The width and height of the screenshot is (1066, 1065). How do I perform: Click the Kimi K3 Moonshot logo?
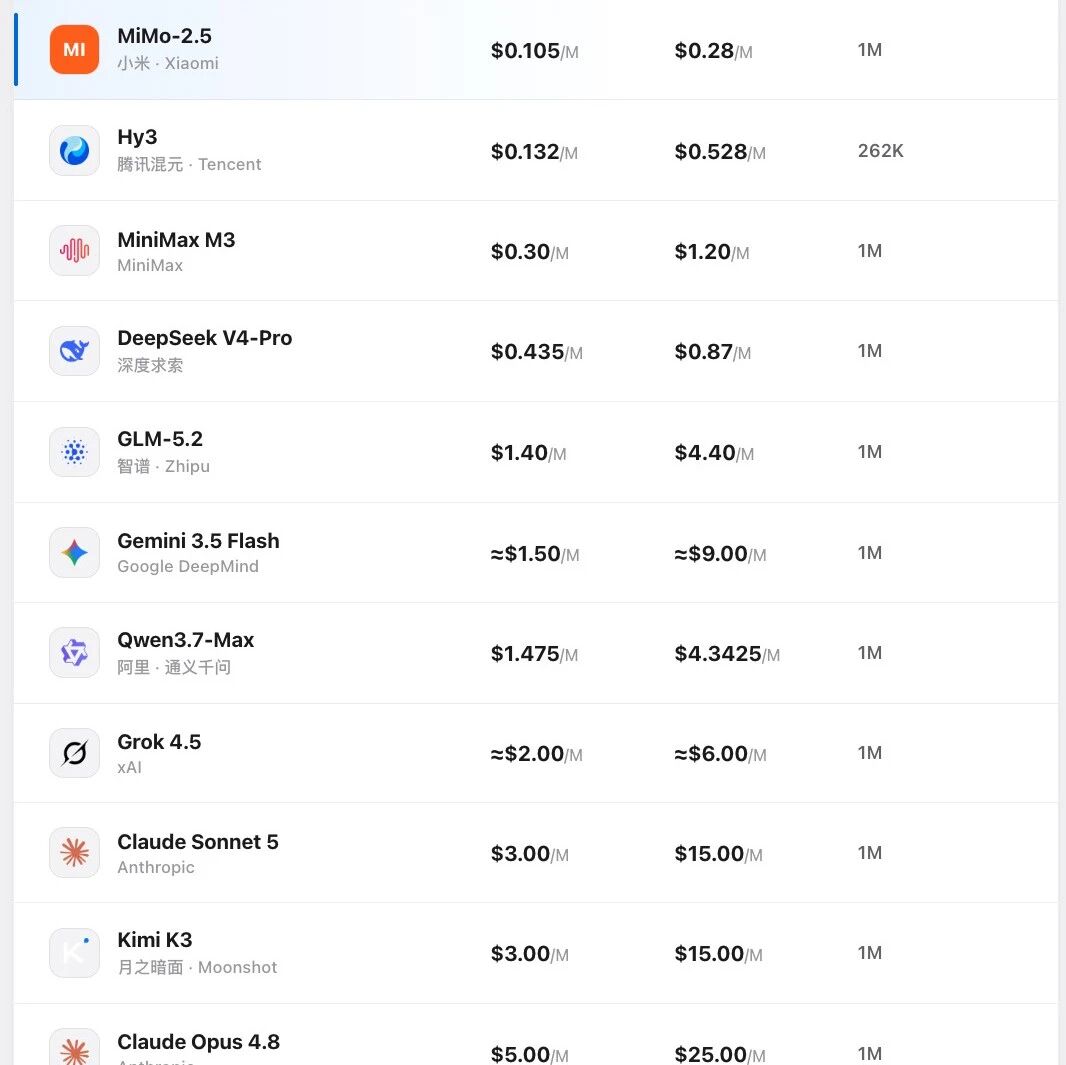click(74, 953)
